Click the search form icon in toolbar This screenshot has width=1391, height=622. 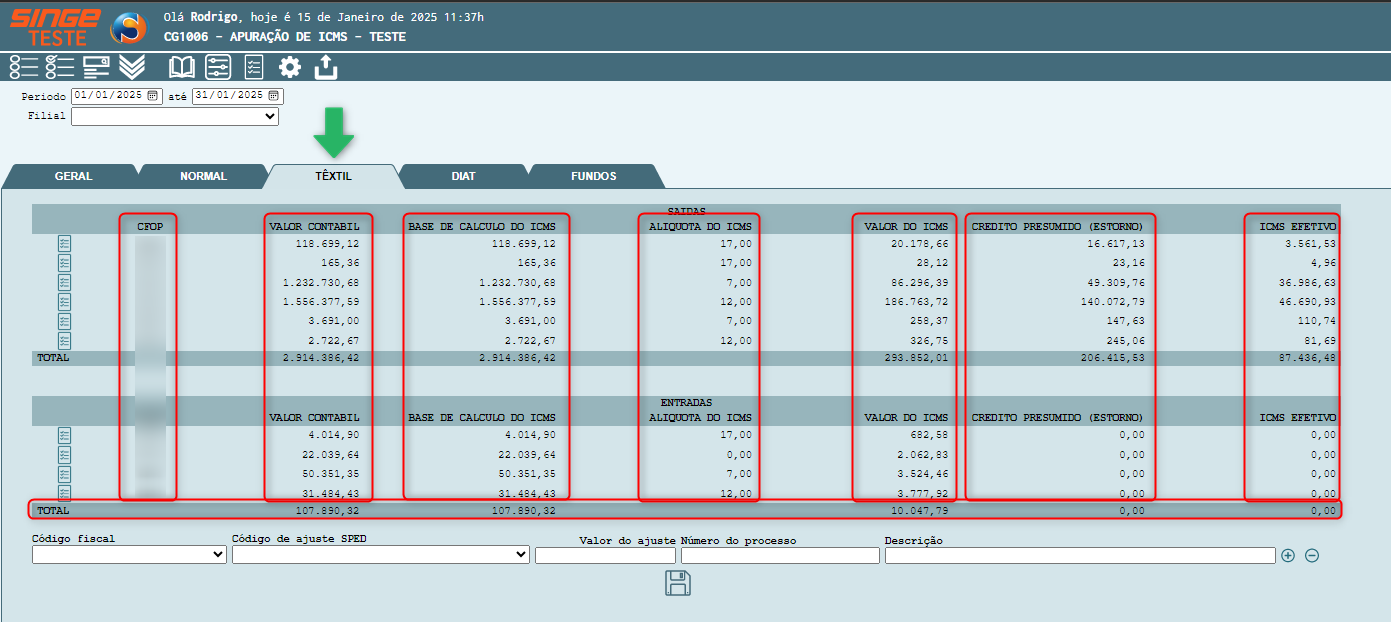96,67
